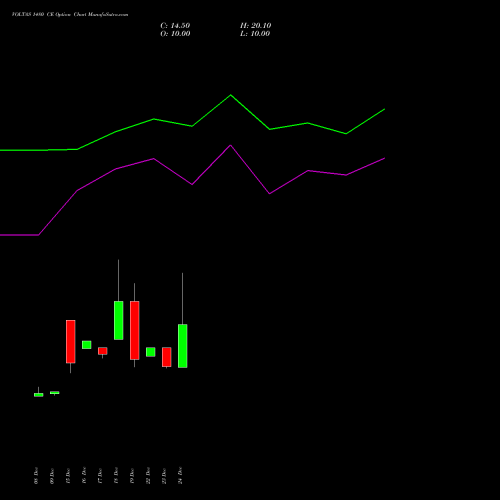Select the 15 Dec red candlestick

pos(71,341)
